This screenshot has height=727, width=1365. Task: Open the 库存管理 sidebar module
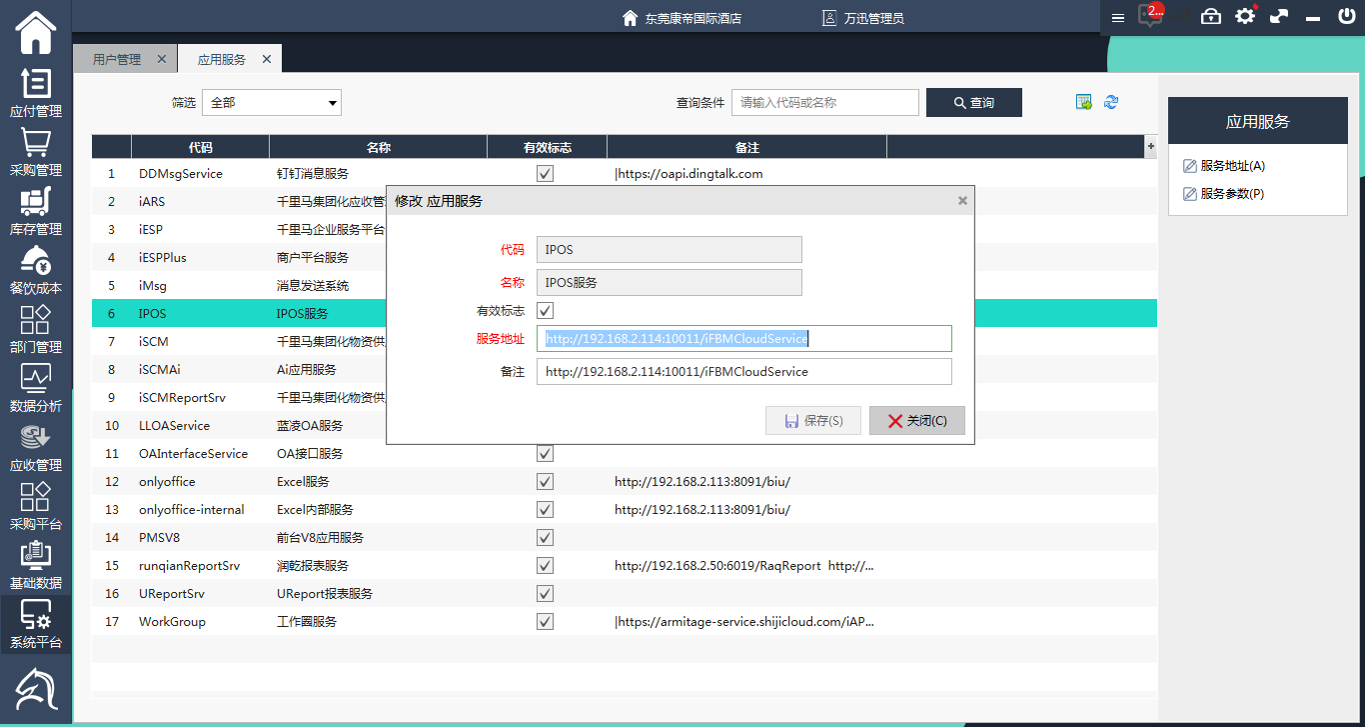point(36,211)
